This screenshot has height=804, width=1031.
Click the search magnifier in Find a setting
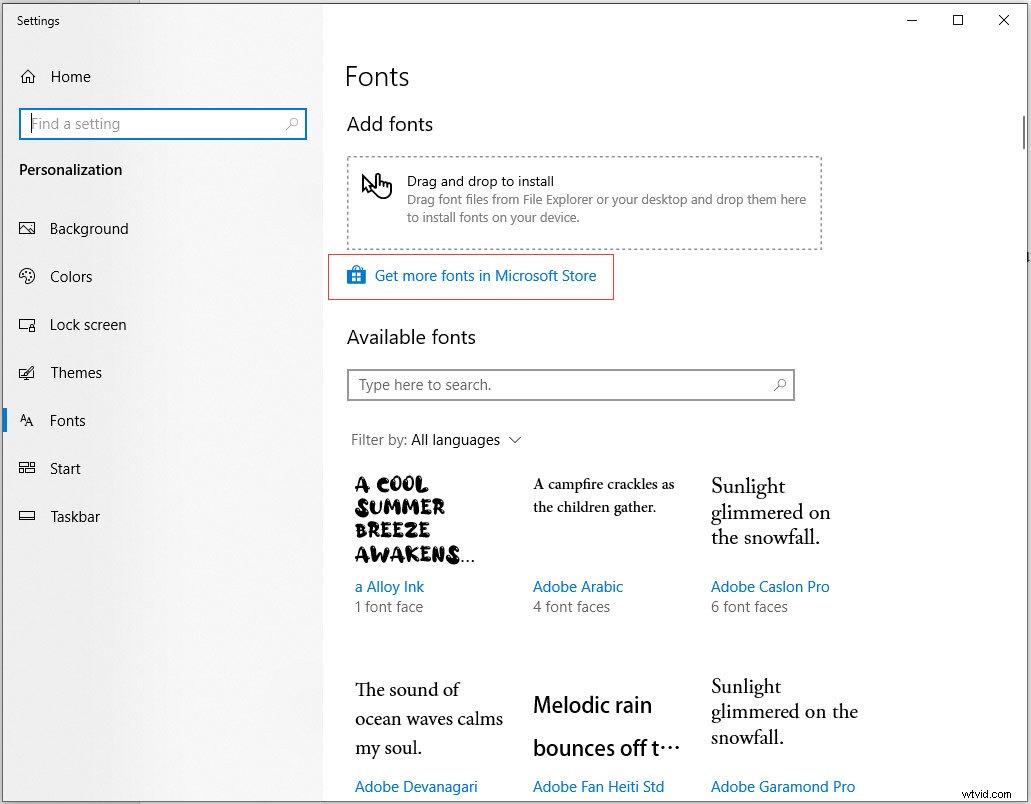(x=290, y=124)
